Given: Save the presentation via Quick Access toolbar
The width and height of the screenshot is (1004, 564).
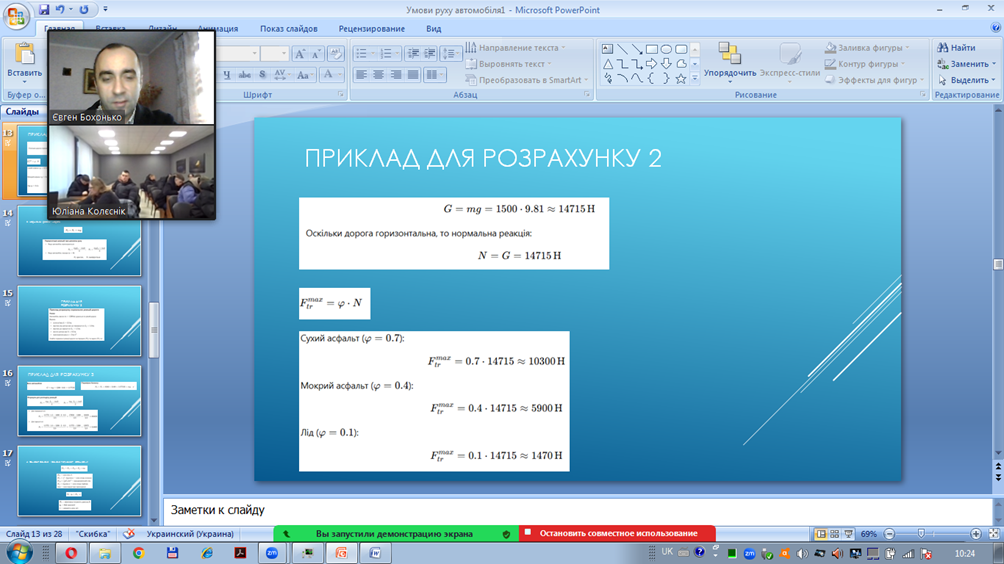Looking at the screenshot, I should point(45,9).
